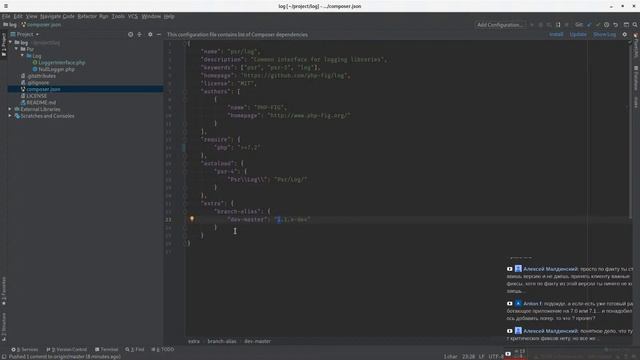
Task: Open the TODO tool window
Action: coord(162,349)
